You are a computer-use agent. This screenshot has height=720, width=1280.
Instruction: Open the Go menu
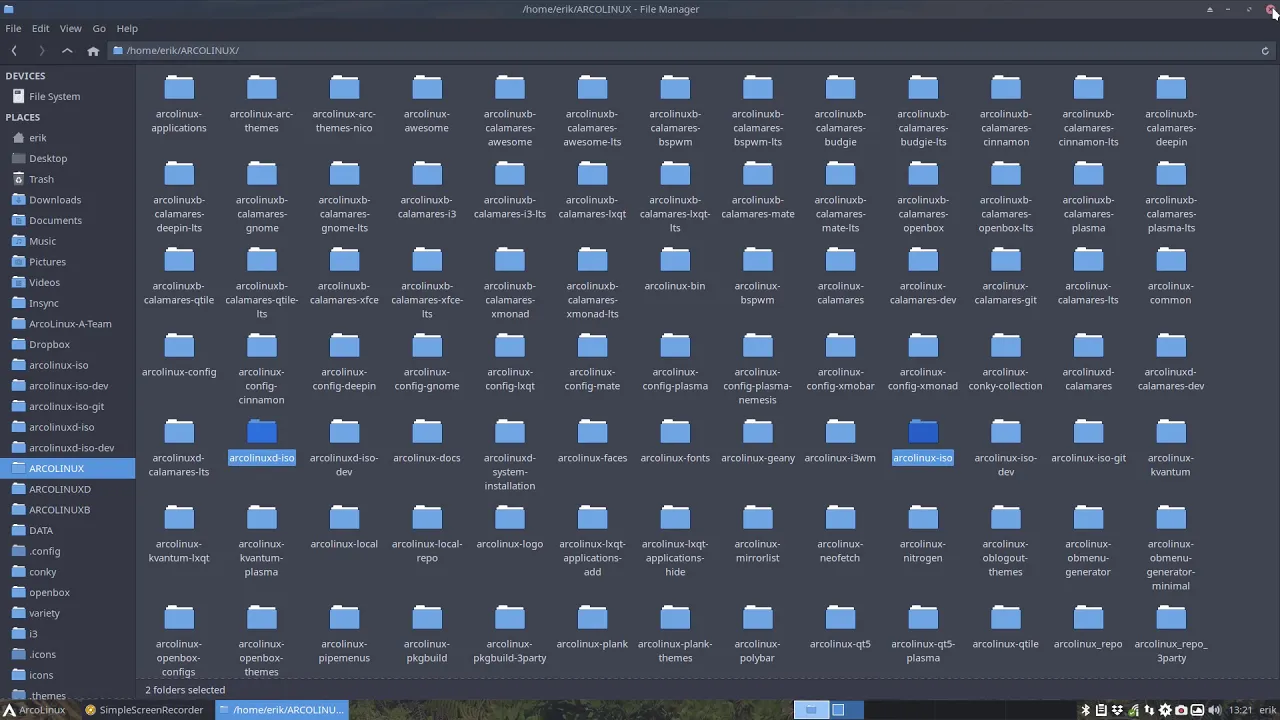[x=99, y=28]
